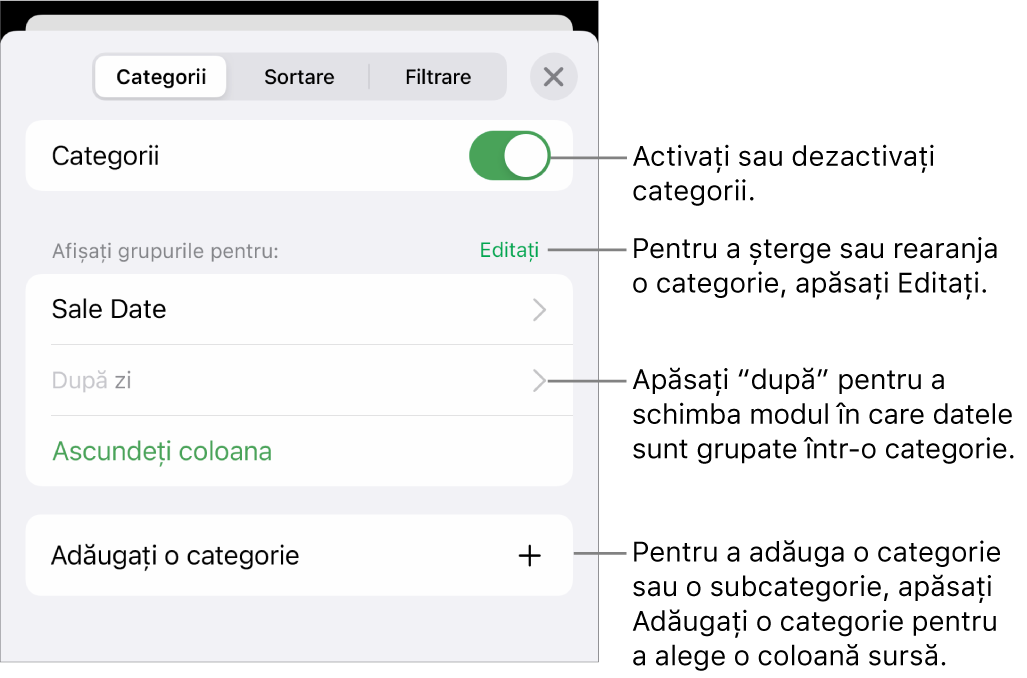1027x678 pixels.
Task: Switch to the Sortare tab
Action: click(297, 76)
